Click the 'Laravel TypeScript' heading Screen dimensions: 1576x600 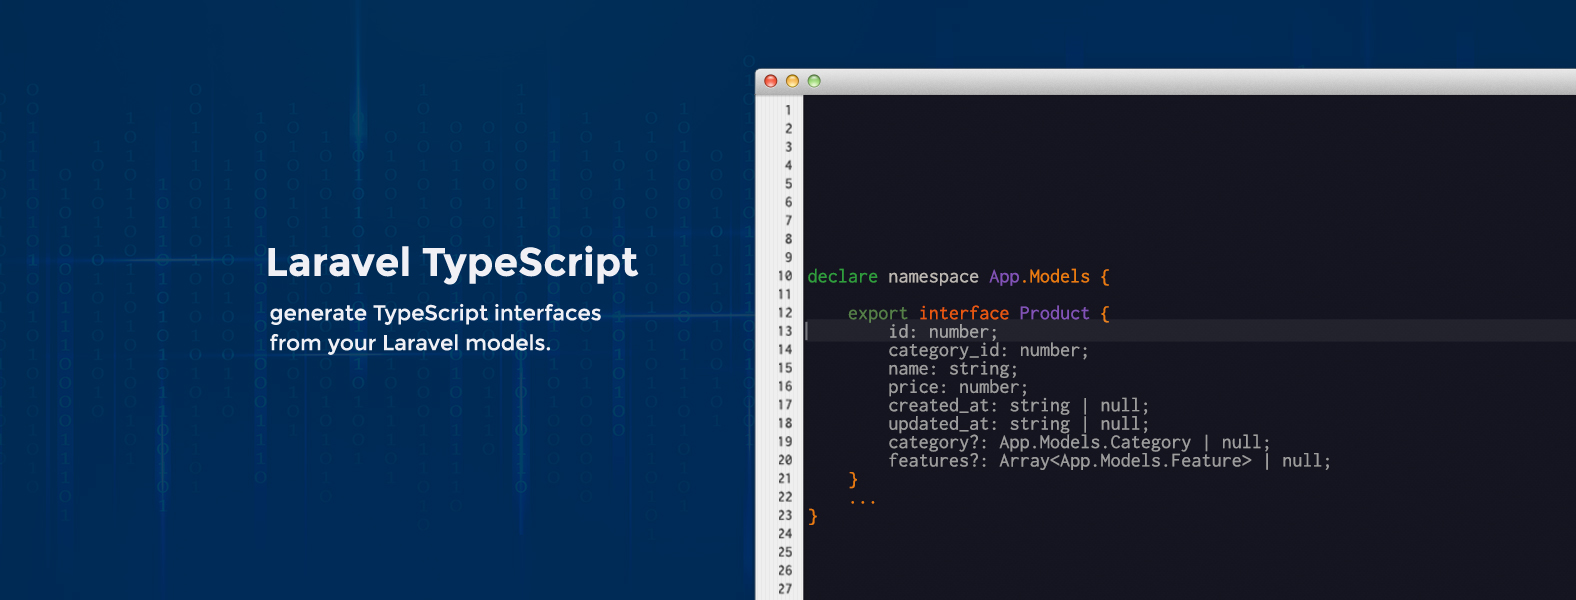point(452,263)
